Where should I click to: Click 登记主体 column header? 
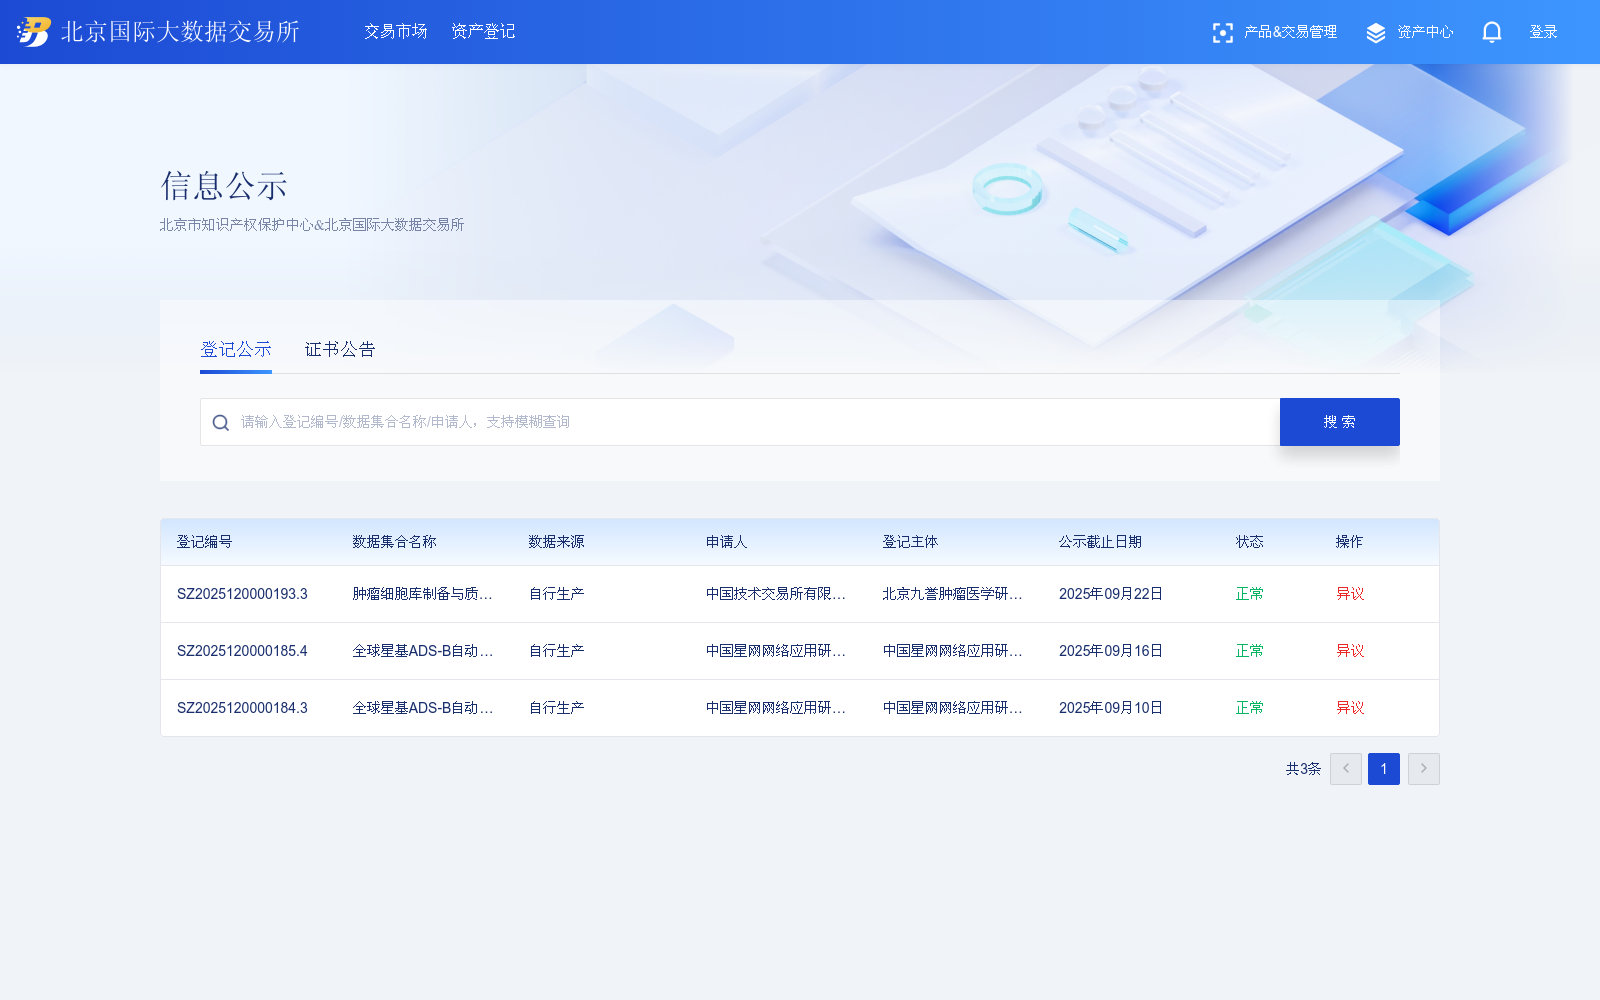click(x=910, y=542)
